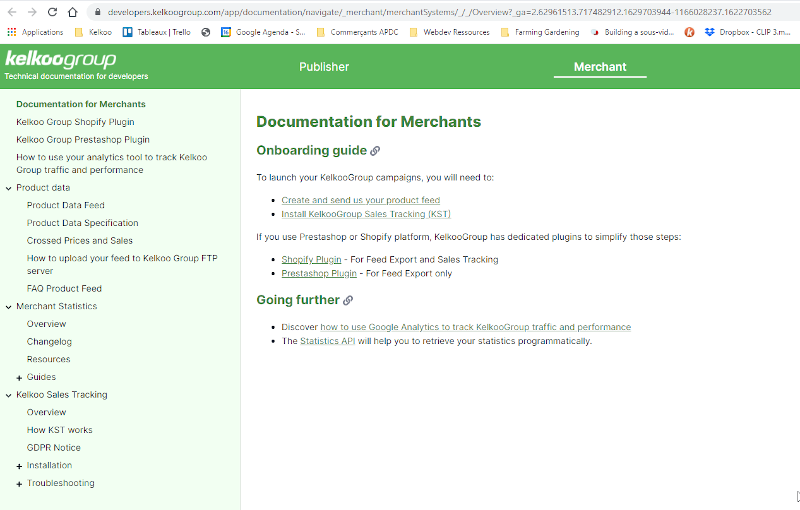Follow the Statistics API link
The width and height of the screenshot is (800, 510).
(x=328, y=341)
